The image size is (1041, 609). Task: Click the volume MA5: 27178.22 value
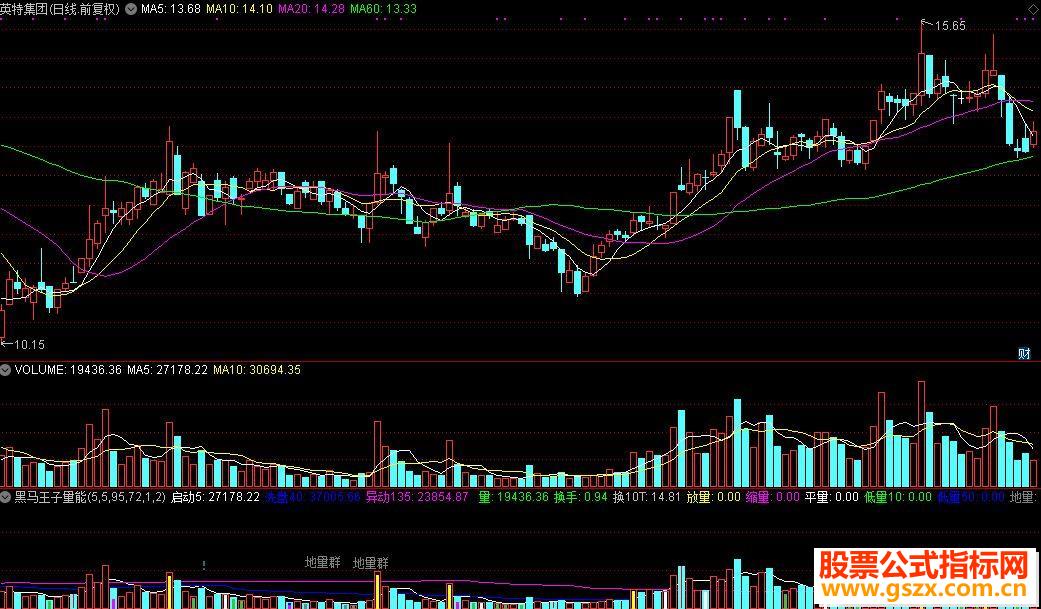[167, 370]
